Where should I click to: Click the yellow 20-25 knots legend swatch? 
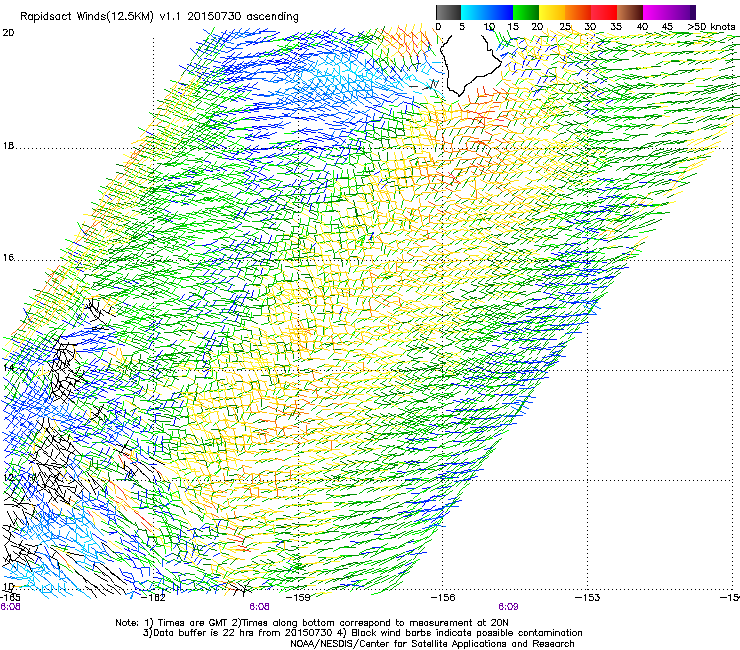tap(552, 12)
